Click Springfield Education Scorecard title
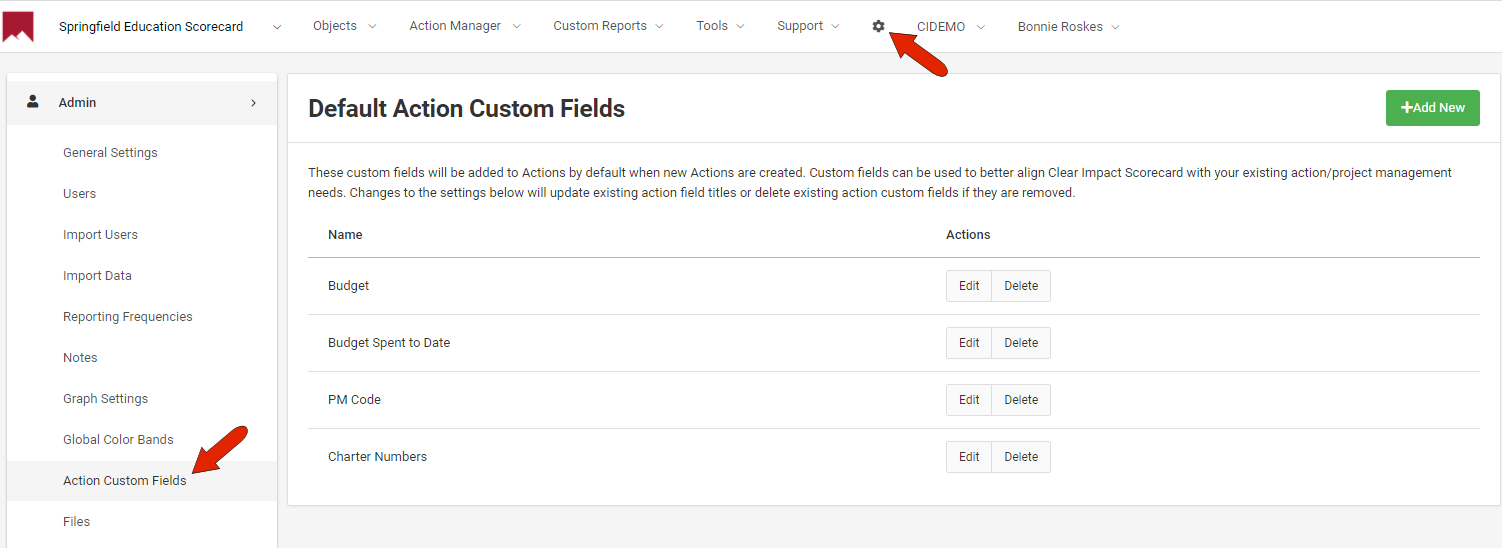This screenshot has height=548, width=1502. [151, 27]
